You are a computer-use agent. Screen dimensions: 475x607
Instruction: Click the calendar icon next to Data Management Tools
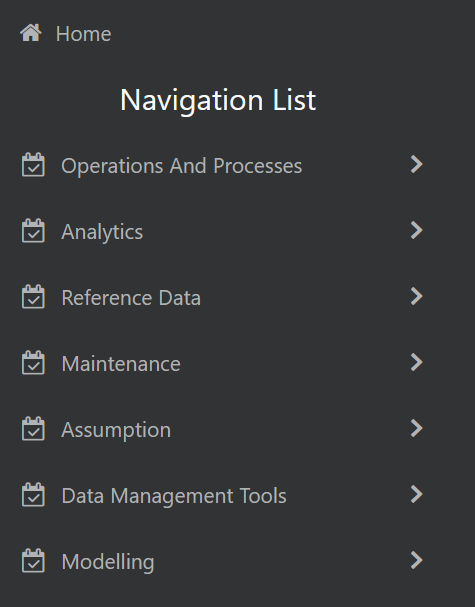(33, 495)
